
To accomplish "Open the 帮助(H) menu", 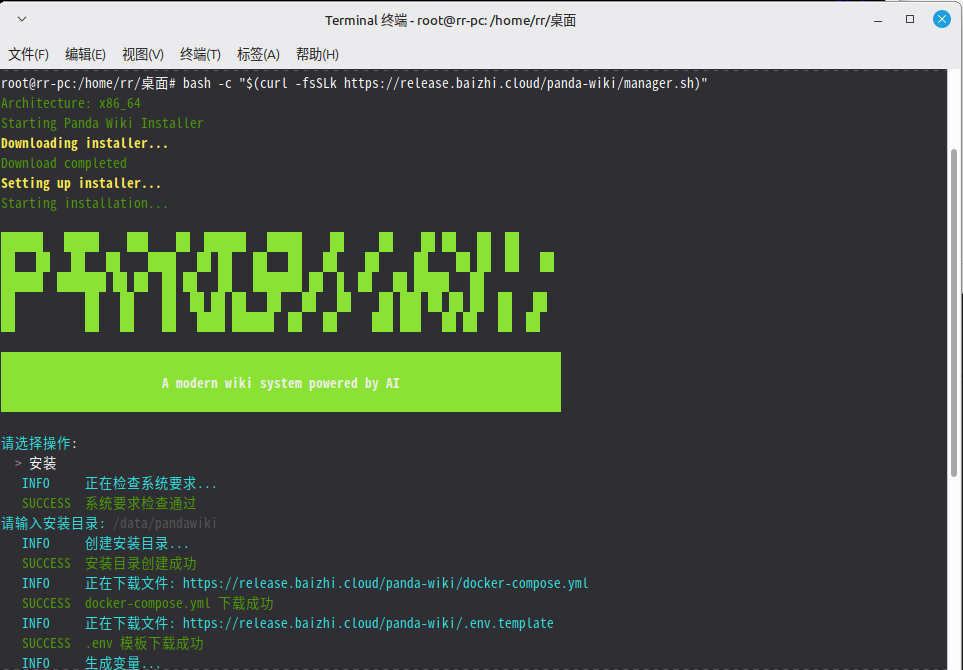I will tap(317, 54).
